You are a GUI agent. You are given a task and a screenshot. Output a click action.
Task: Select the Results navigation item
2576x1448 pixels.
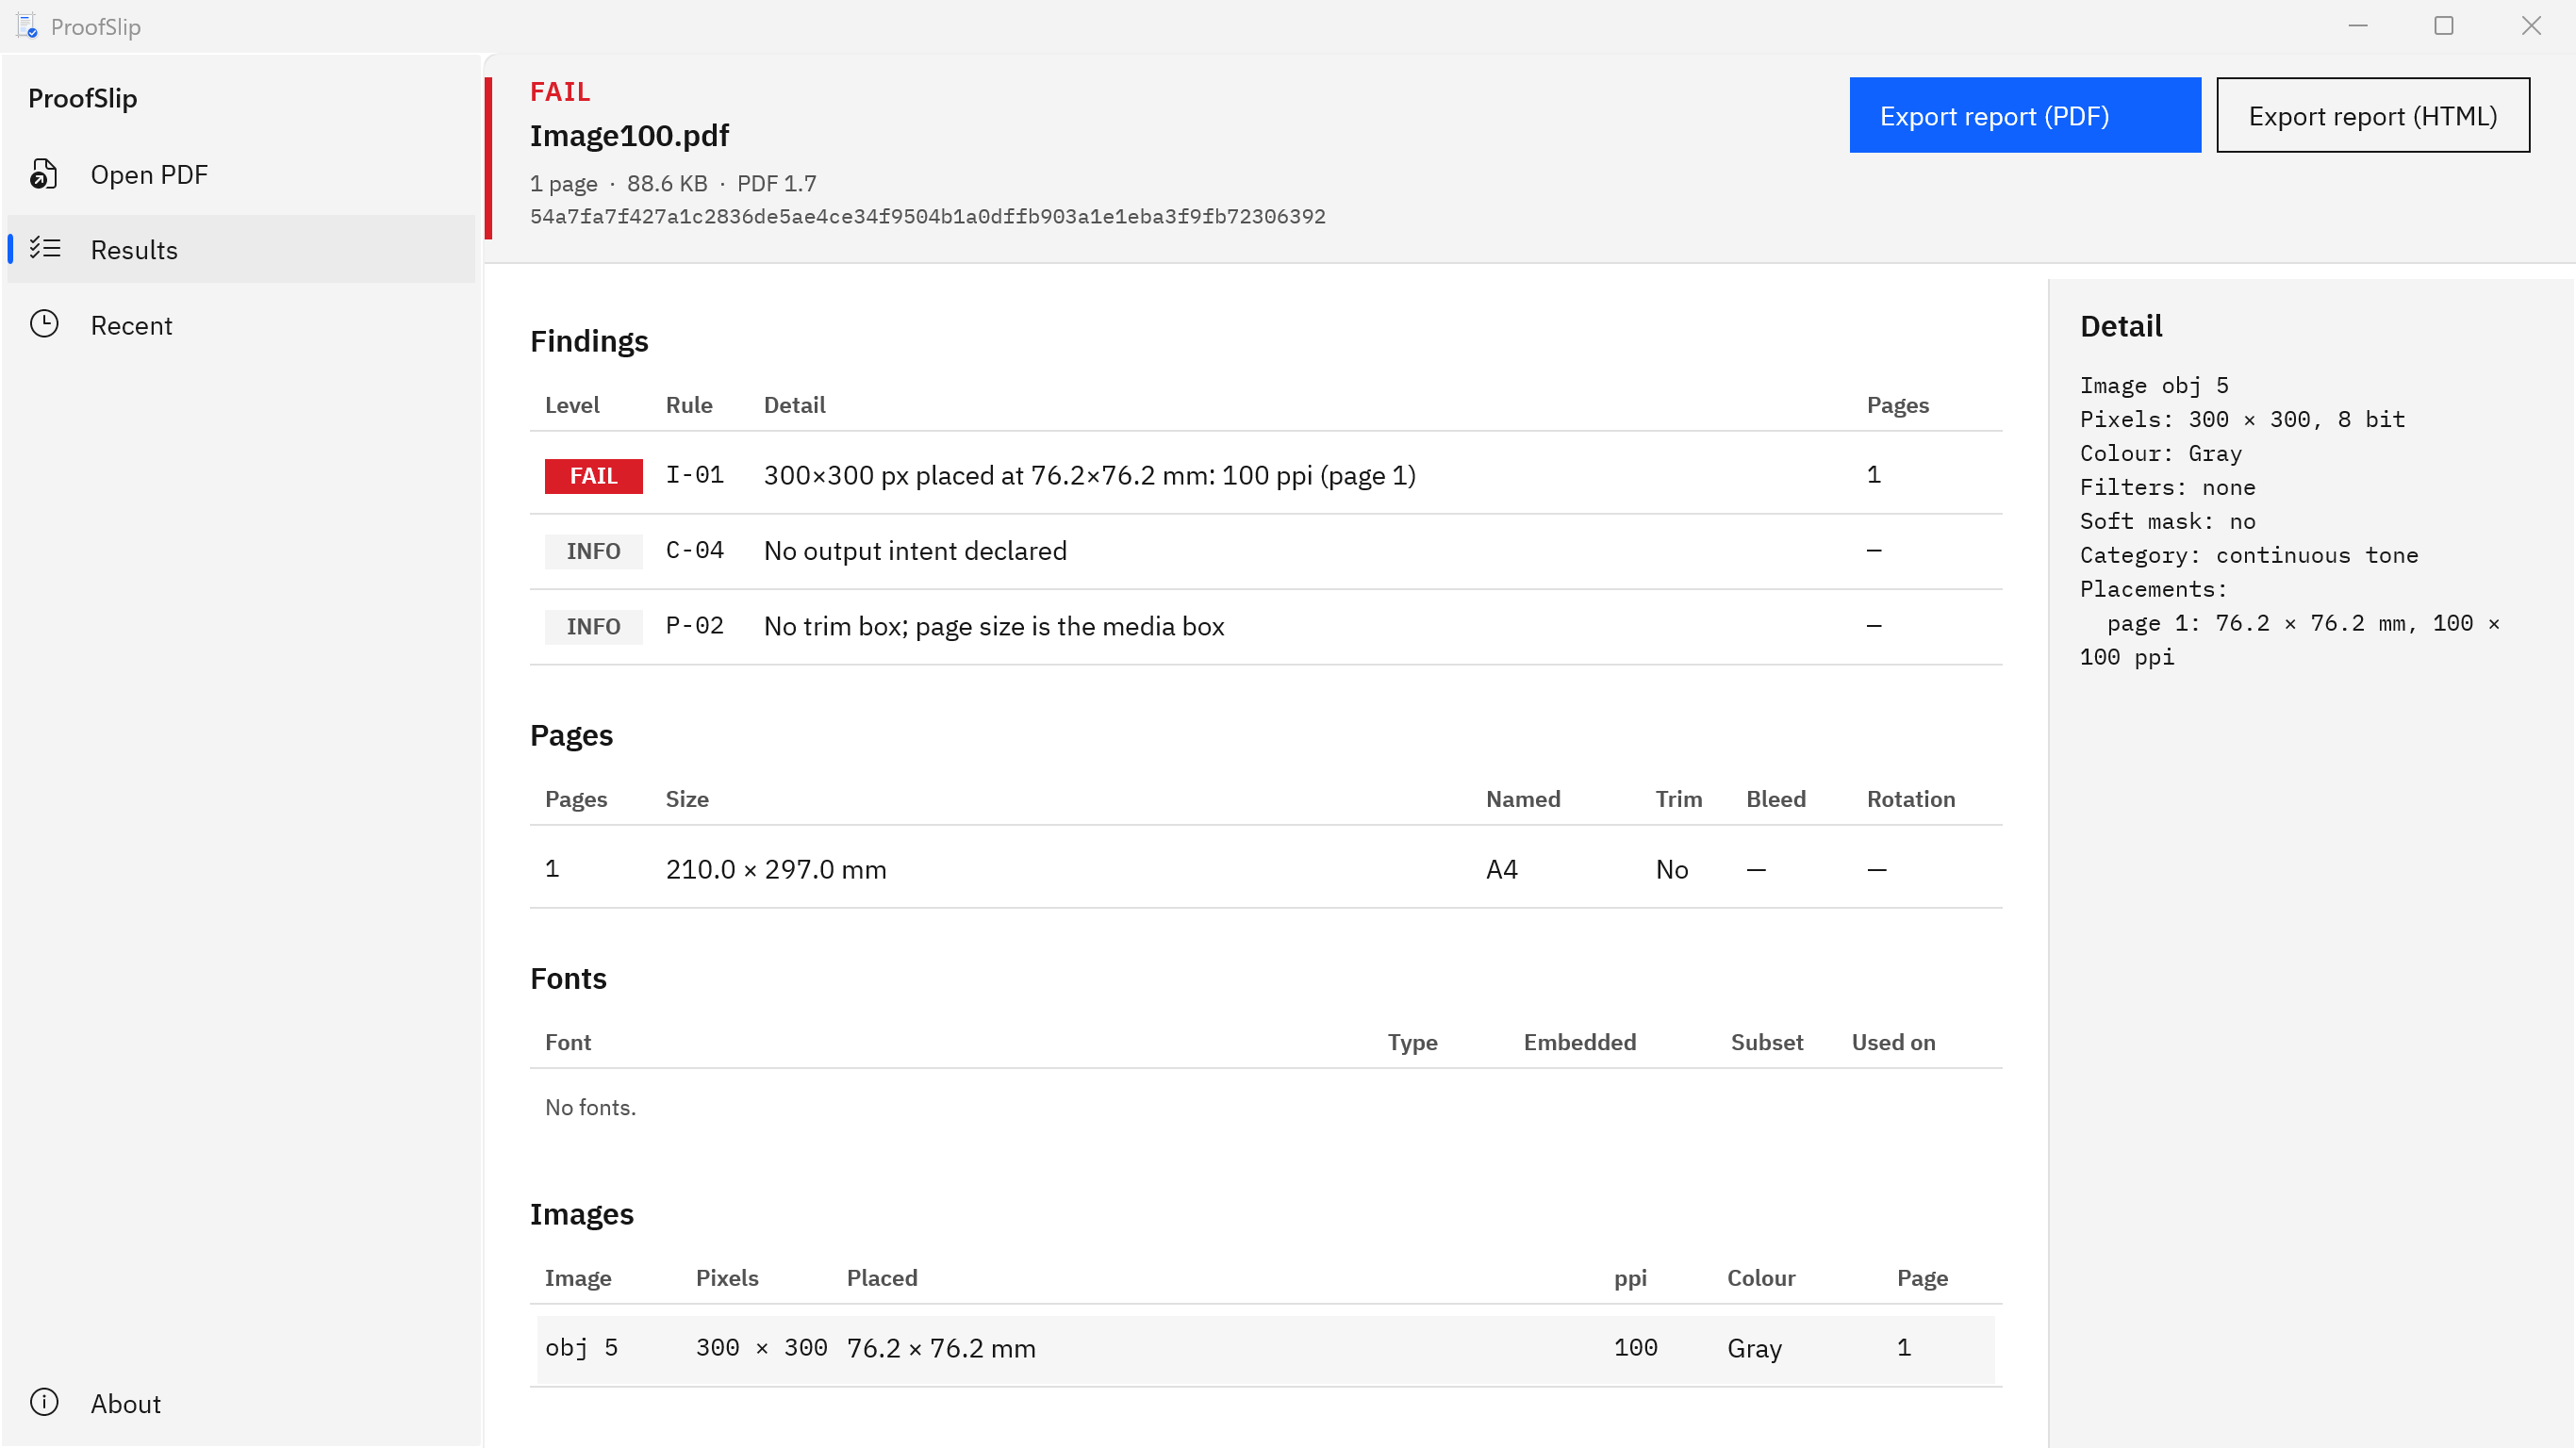coord(241,249)
